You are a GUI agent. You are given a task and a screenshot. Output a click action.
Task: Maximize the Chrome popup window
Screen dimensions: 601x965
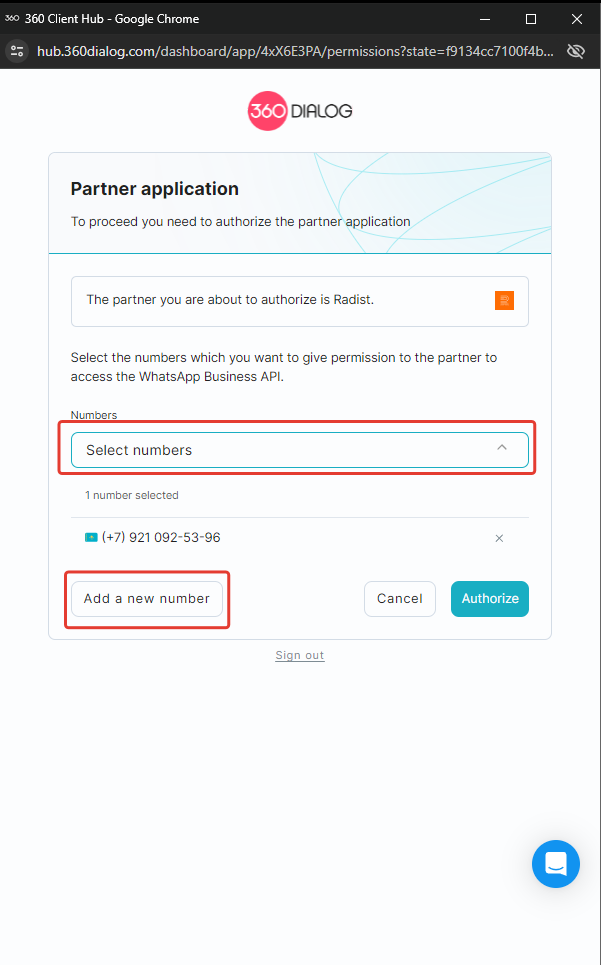tap(531, 18)
